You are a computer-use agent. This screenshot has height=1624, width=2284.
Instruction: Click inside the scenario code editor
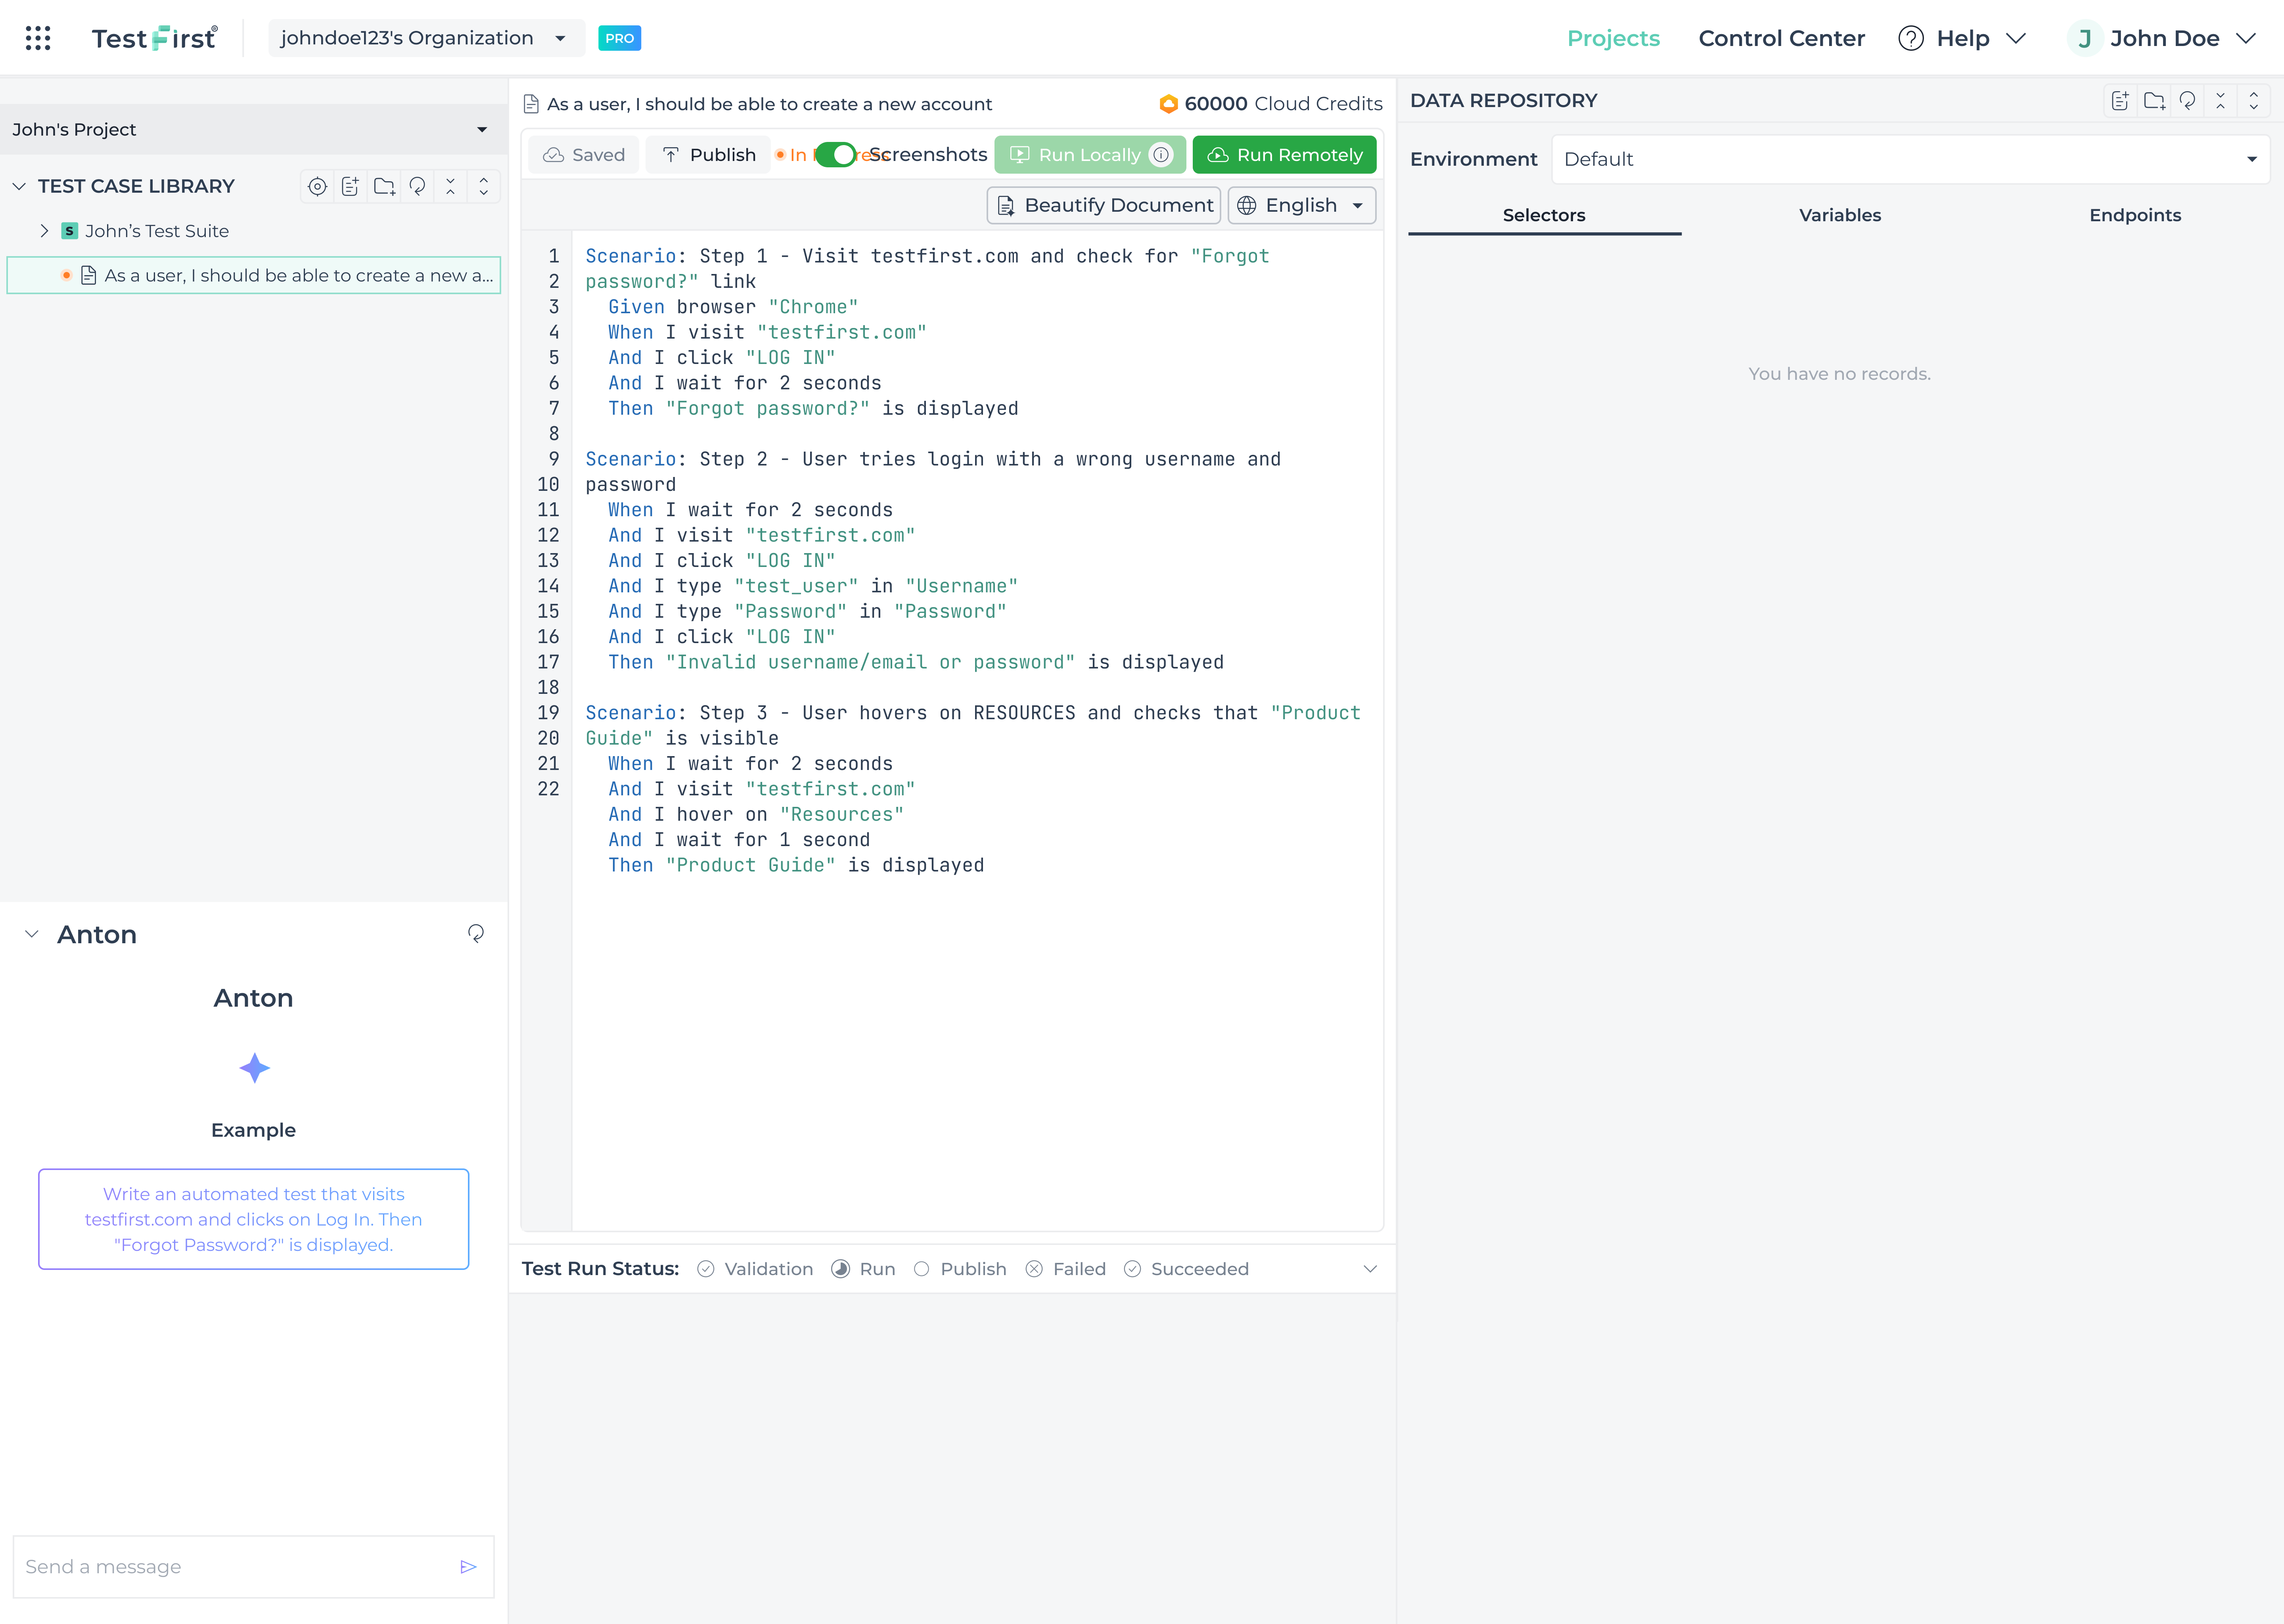[x=978, y=731]
